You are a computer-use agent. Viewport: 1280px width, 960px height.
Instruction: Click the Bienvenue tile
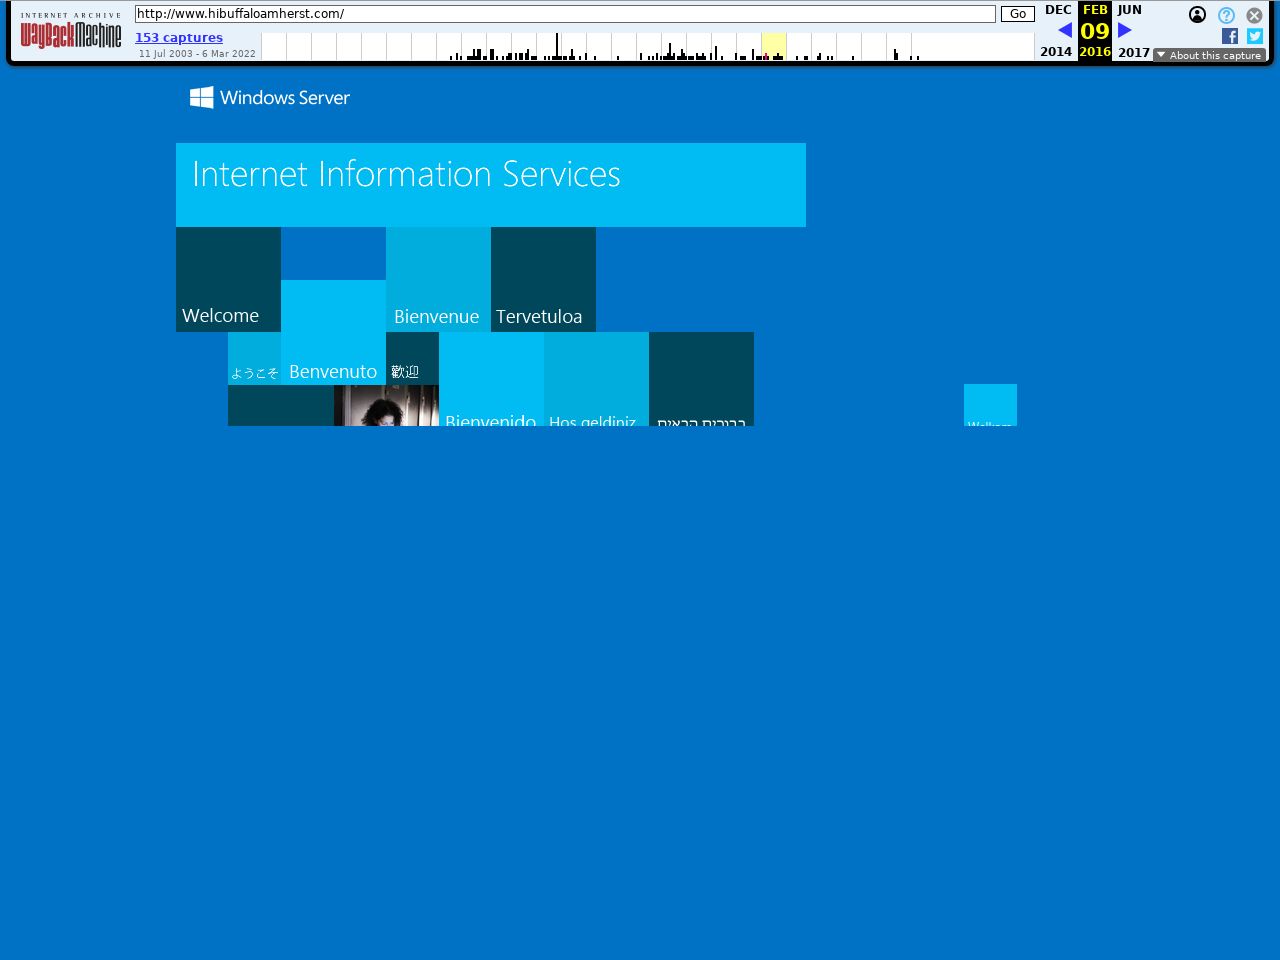(438, 279)
